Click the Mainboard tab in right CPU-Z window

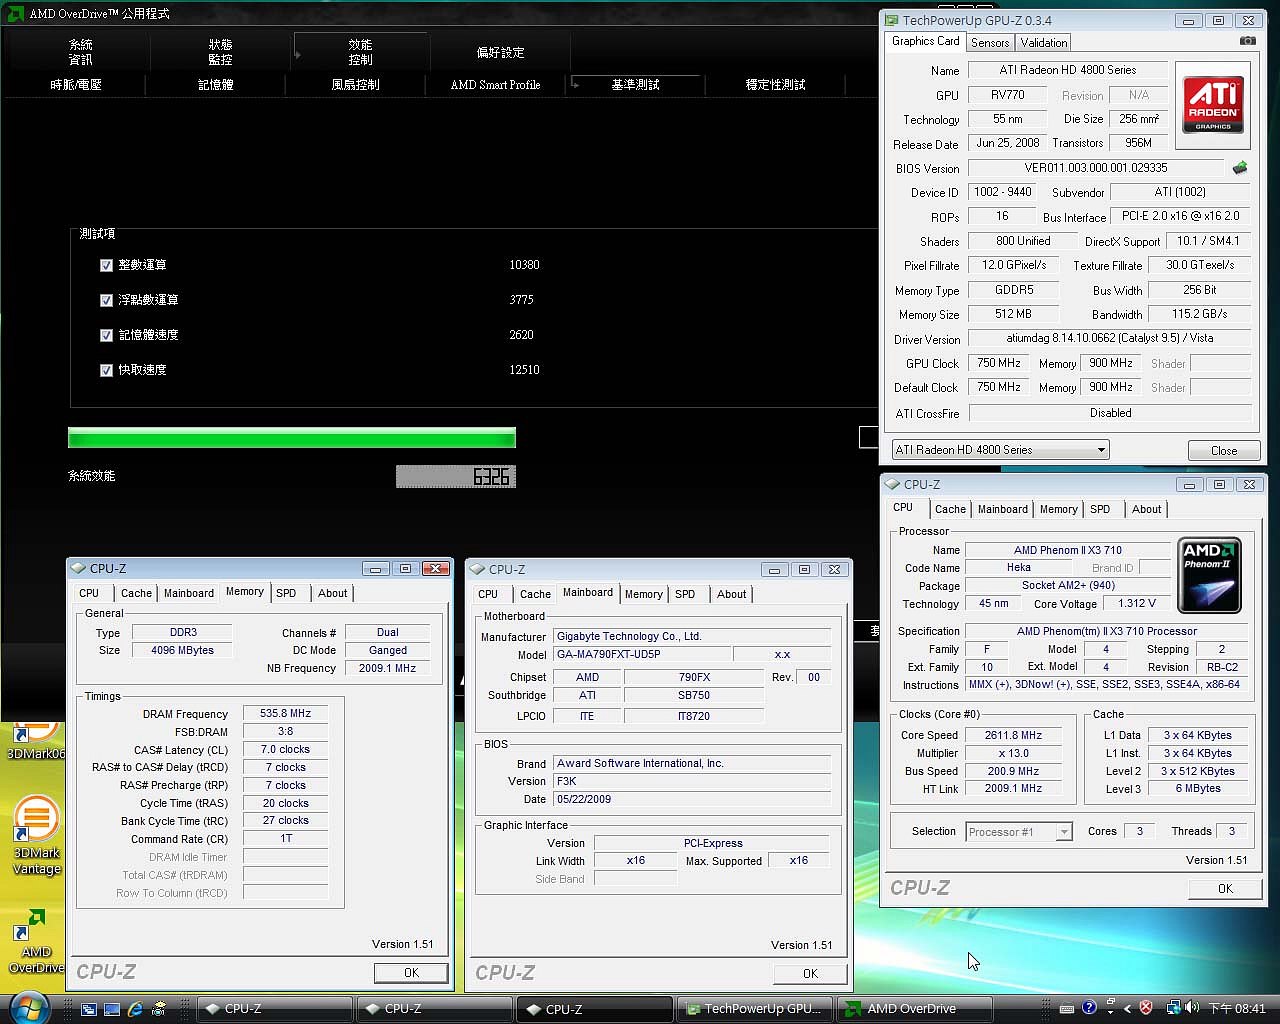pyautogui.click(x=1003, y=509)
